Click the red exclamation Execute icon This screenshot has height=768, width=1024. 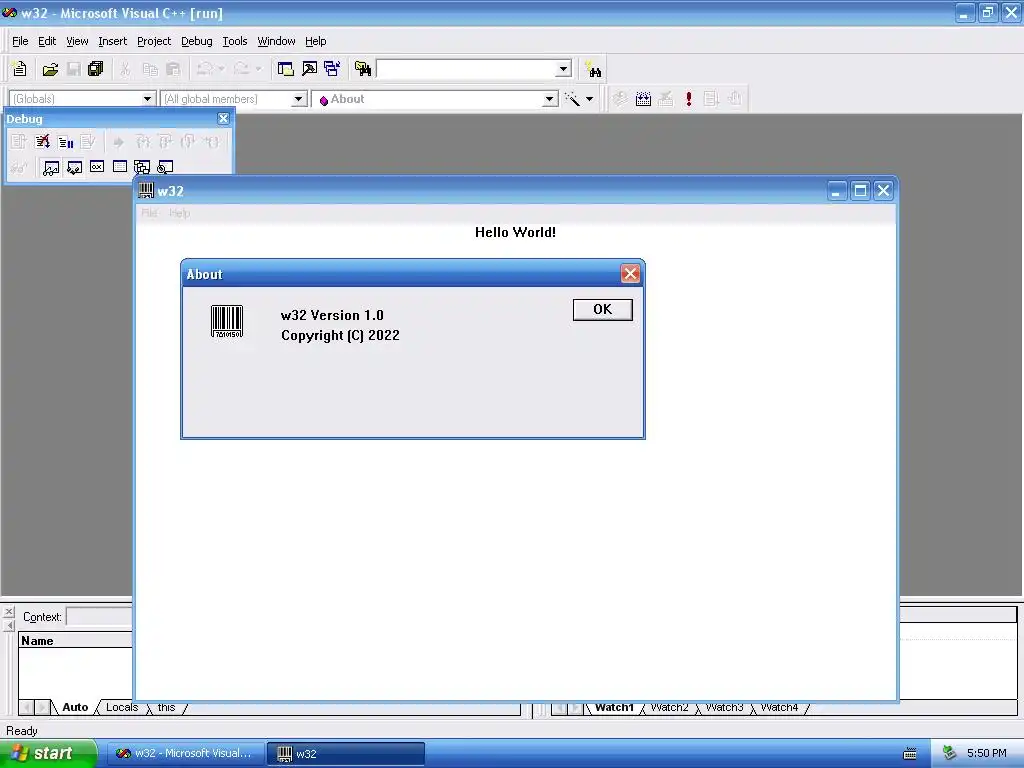pos(688,99)
